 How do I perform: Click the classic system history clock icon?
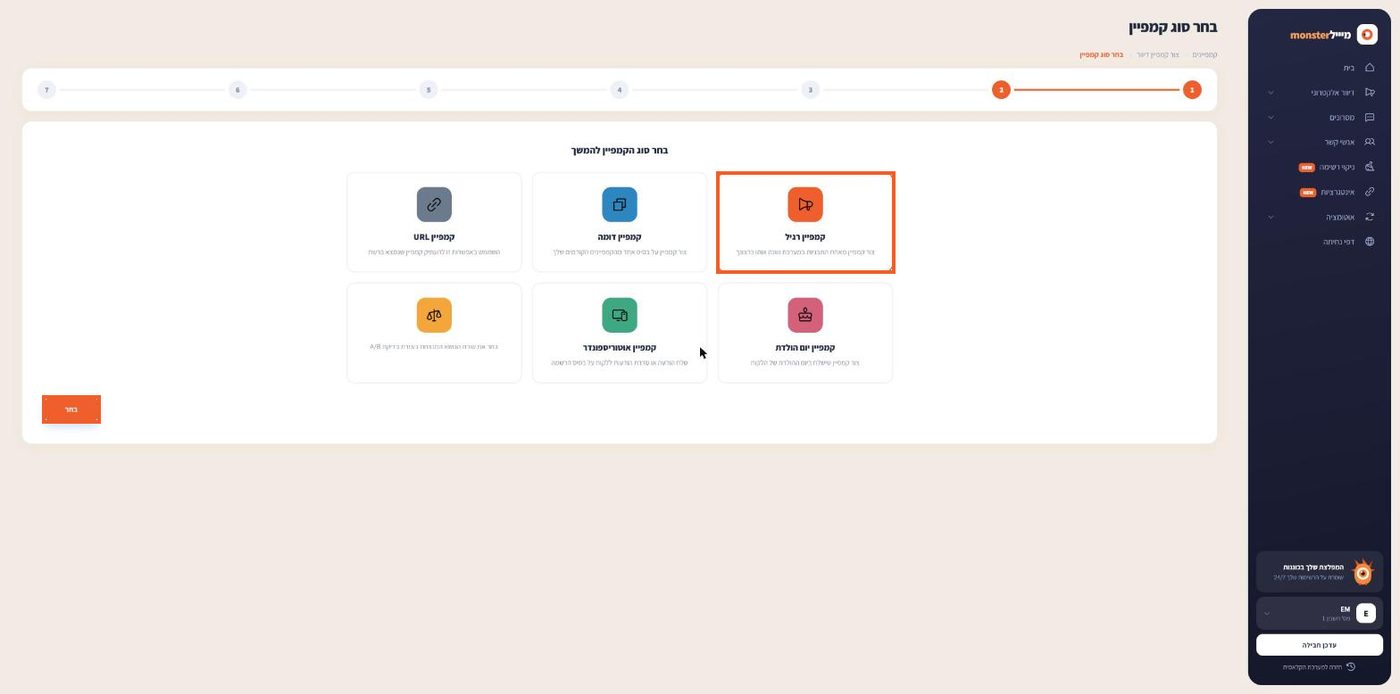point(1351,667)
